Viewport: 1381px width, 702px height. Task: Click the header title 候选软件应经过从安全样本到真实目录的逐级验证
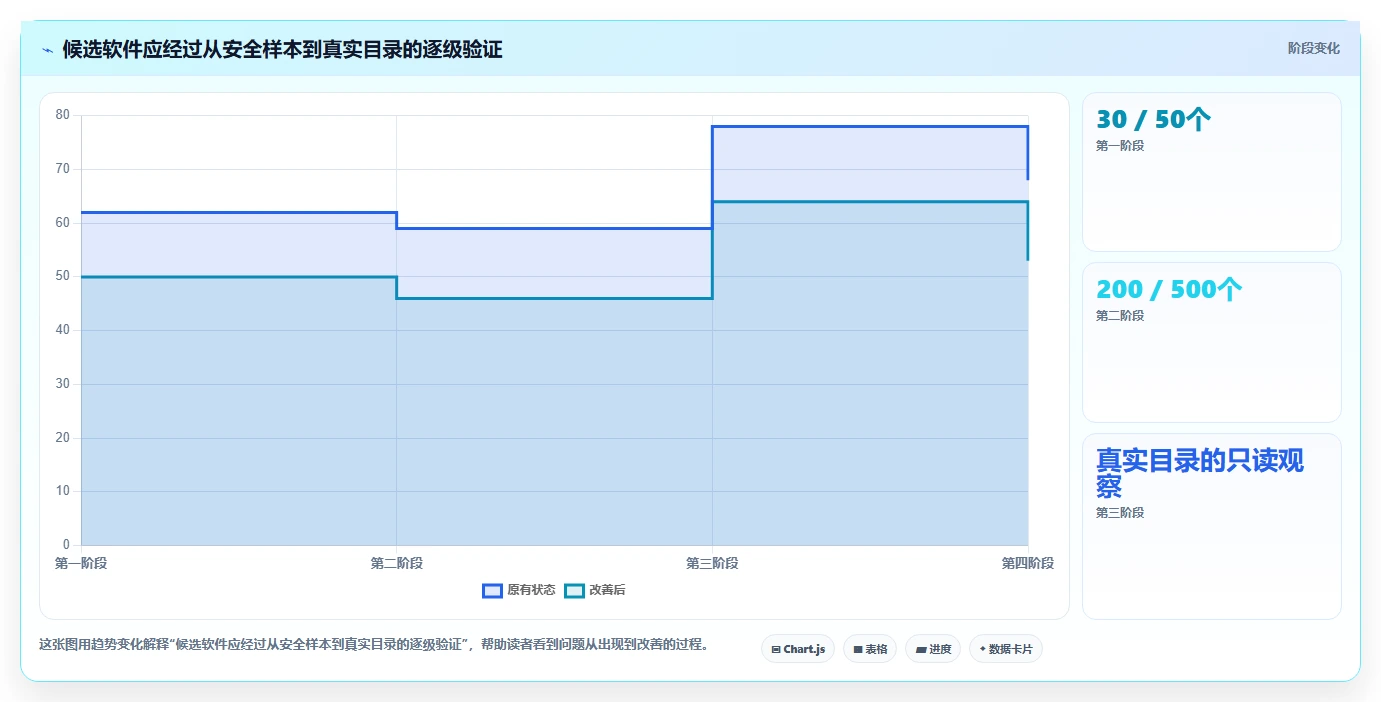pos(282,49)
